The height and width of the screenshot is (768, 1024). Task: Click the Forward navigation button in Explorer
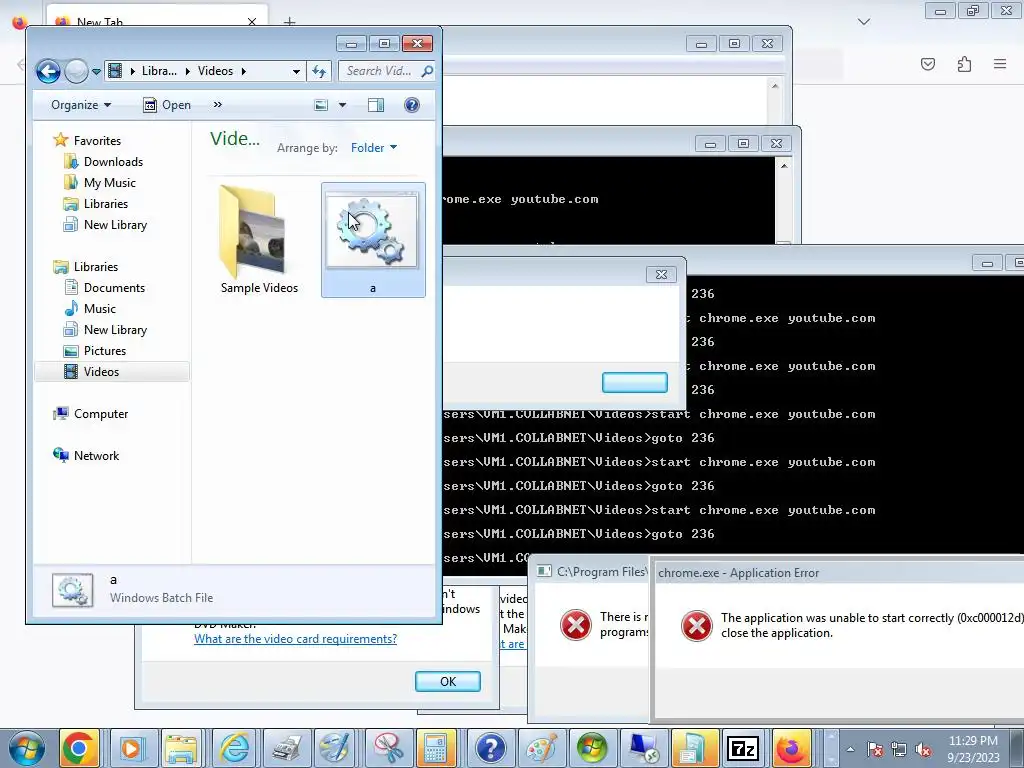coord(76,71)
